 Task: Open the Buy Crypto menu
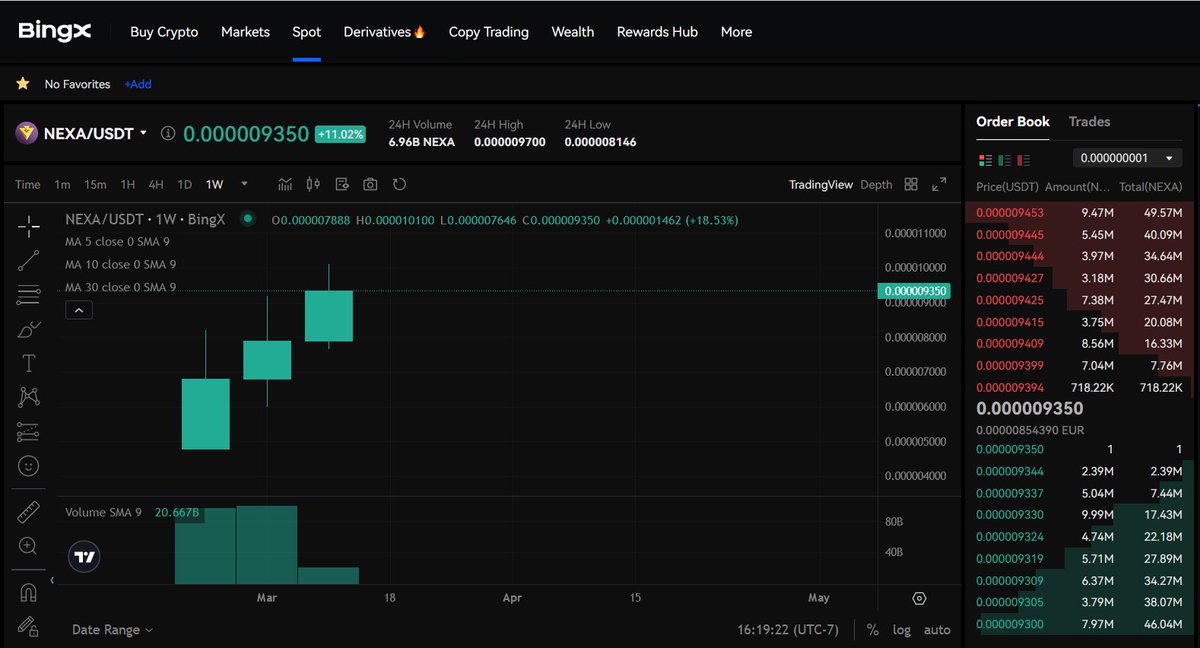[164, 32]
